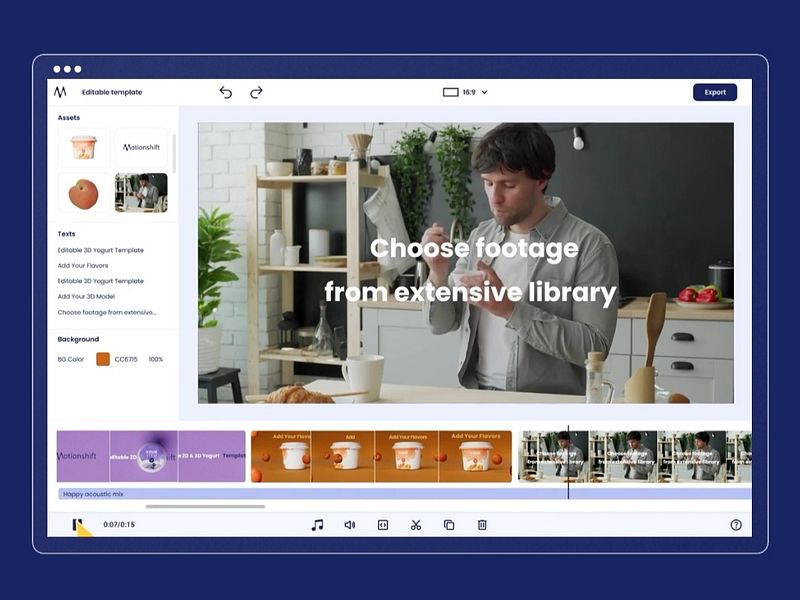Edit the CC6715 hex color value
This screenshot has width=800, height=600.
(126, 359)
